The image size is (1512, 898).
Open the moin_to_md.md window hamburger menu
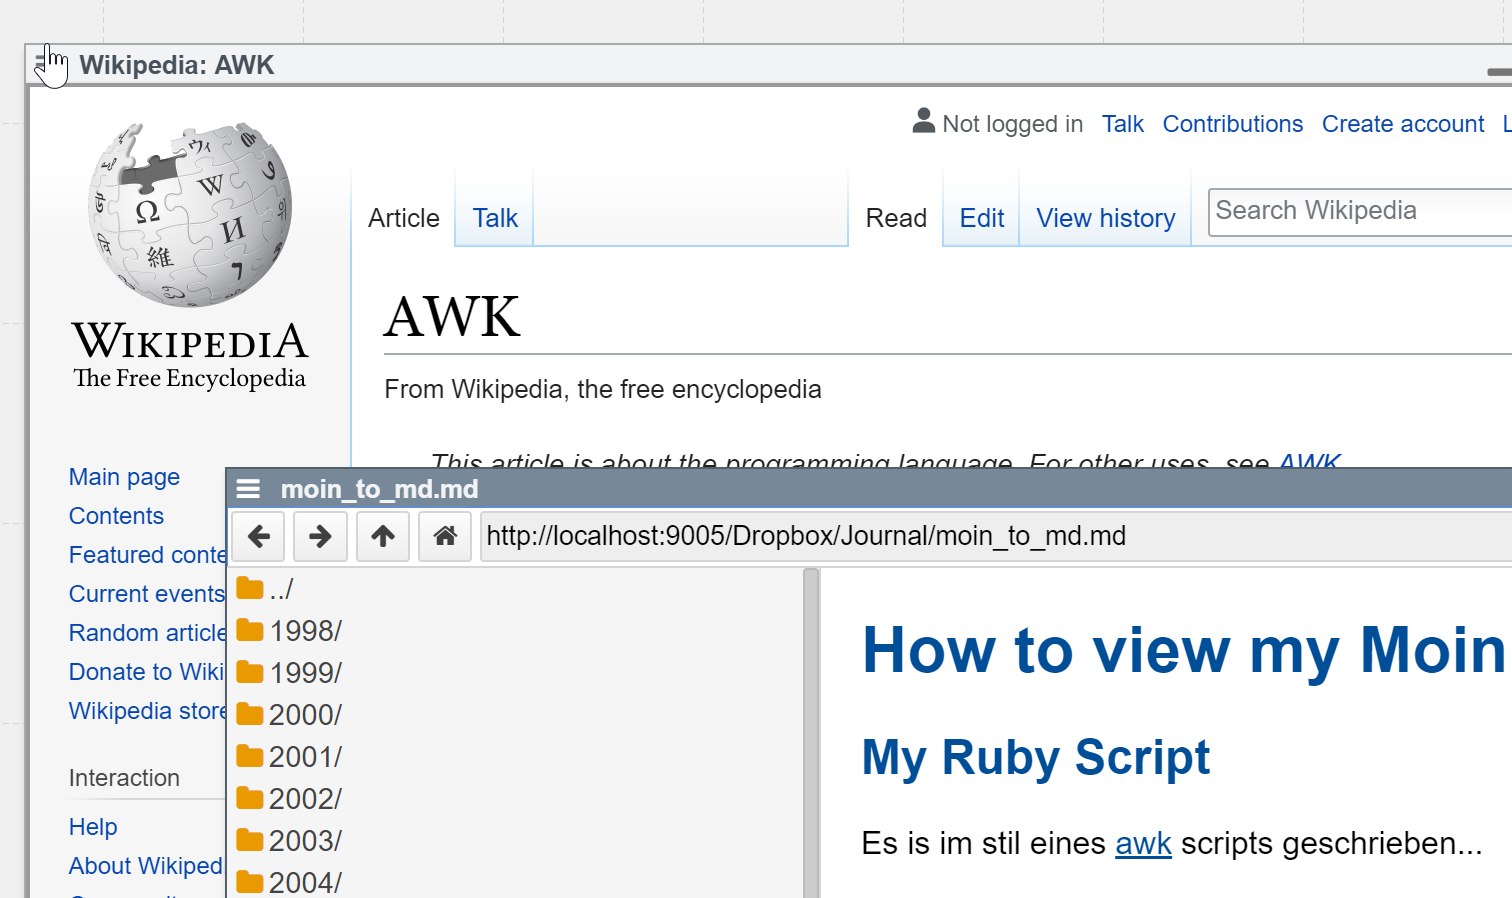[x=248, y=489]
